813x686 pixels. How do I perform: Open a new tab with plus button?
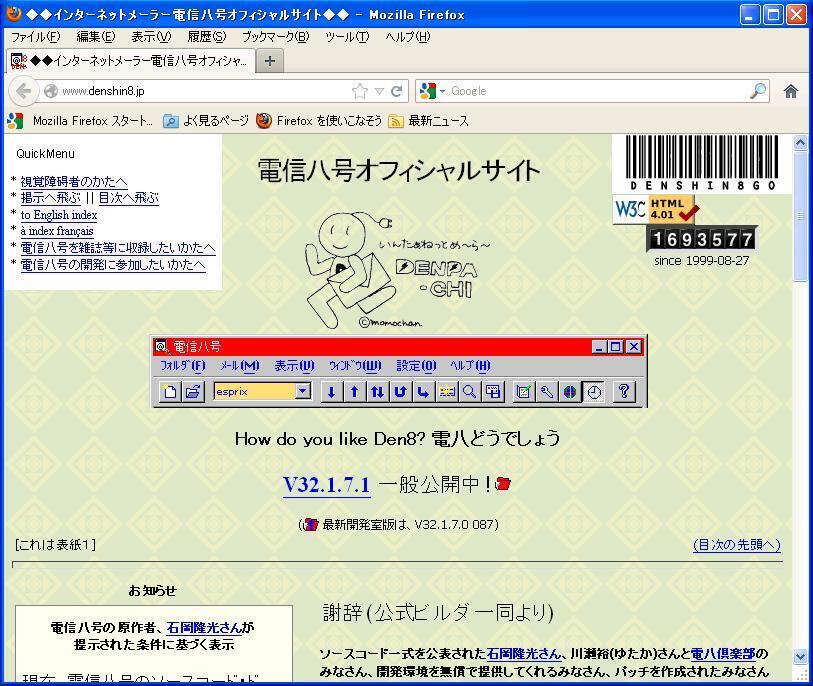pos(270,61)
